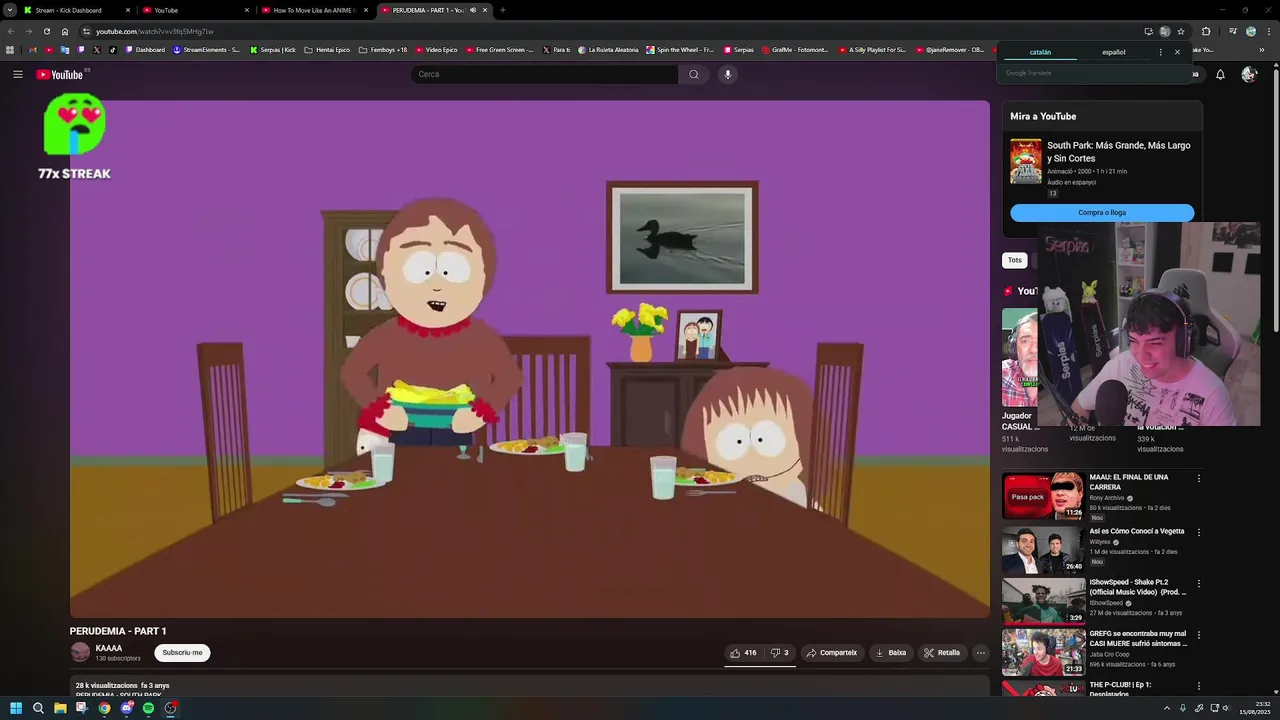Mute the PERUDEMIA tab audio icon
The width and height of the screenshot is (1280, 720).
(473, 10)
